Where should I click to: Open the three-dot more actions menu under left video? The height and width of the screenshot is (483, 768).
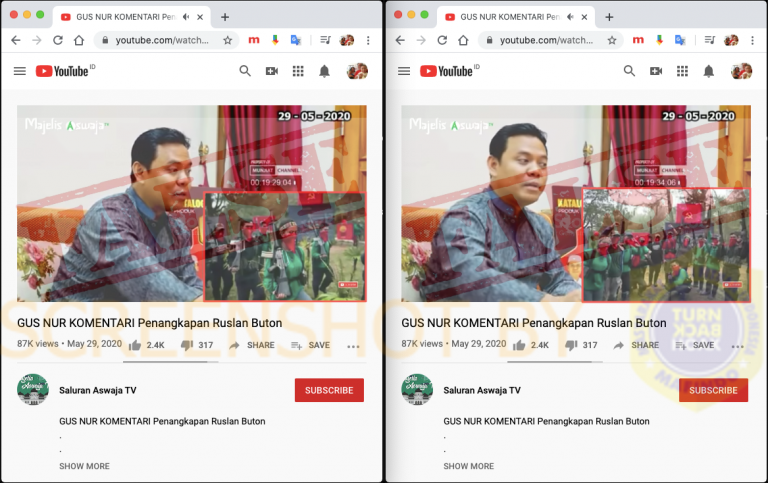(353, 346)
